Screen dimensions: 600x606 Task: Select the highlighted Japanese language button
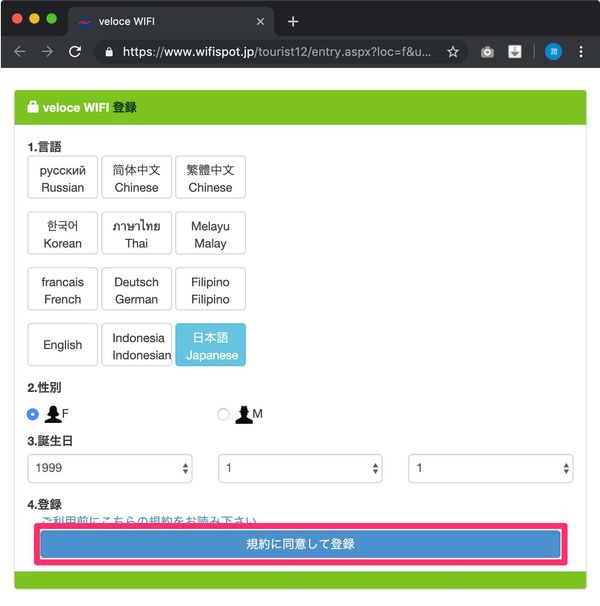[x=210, y=345]
